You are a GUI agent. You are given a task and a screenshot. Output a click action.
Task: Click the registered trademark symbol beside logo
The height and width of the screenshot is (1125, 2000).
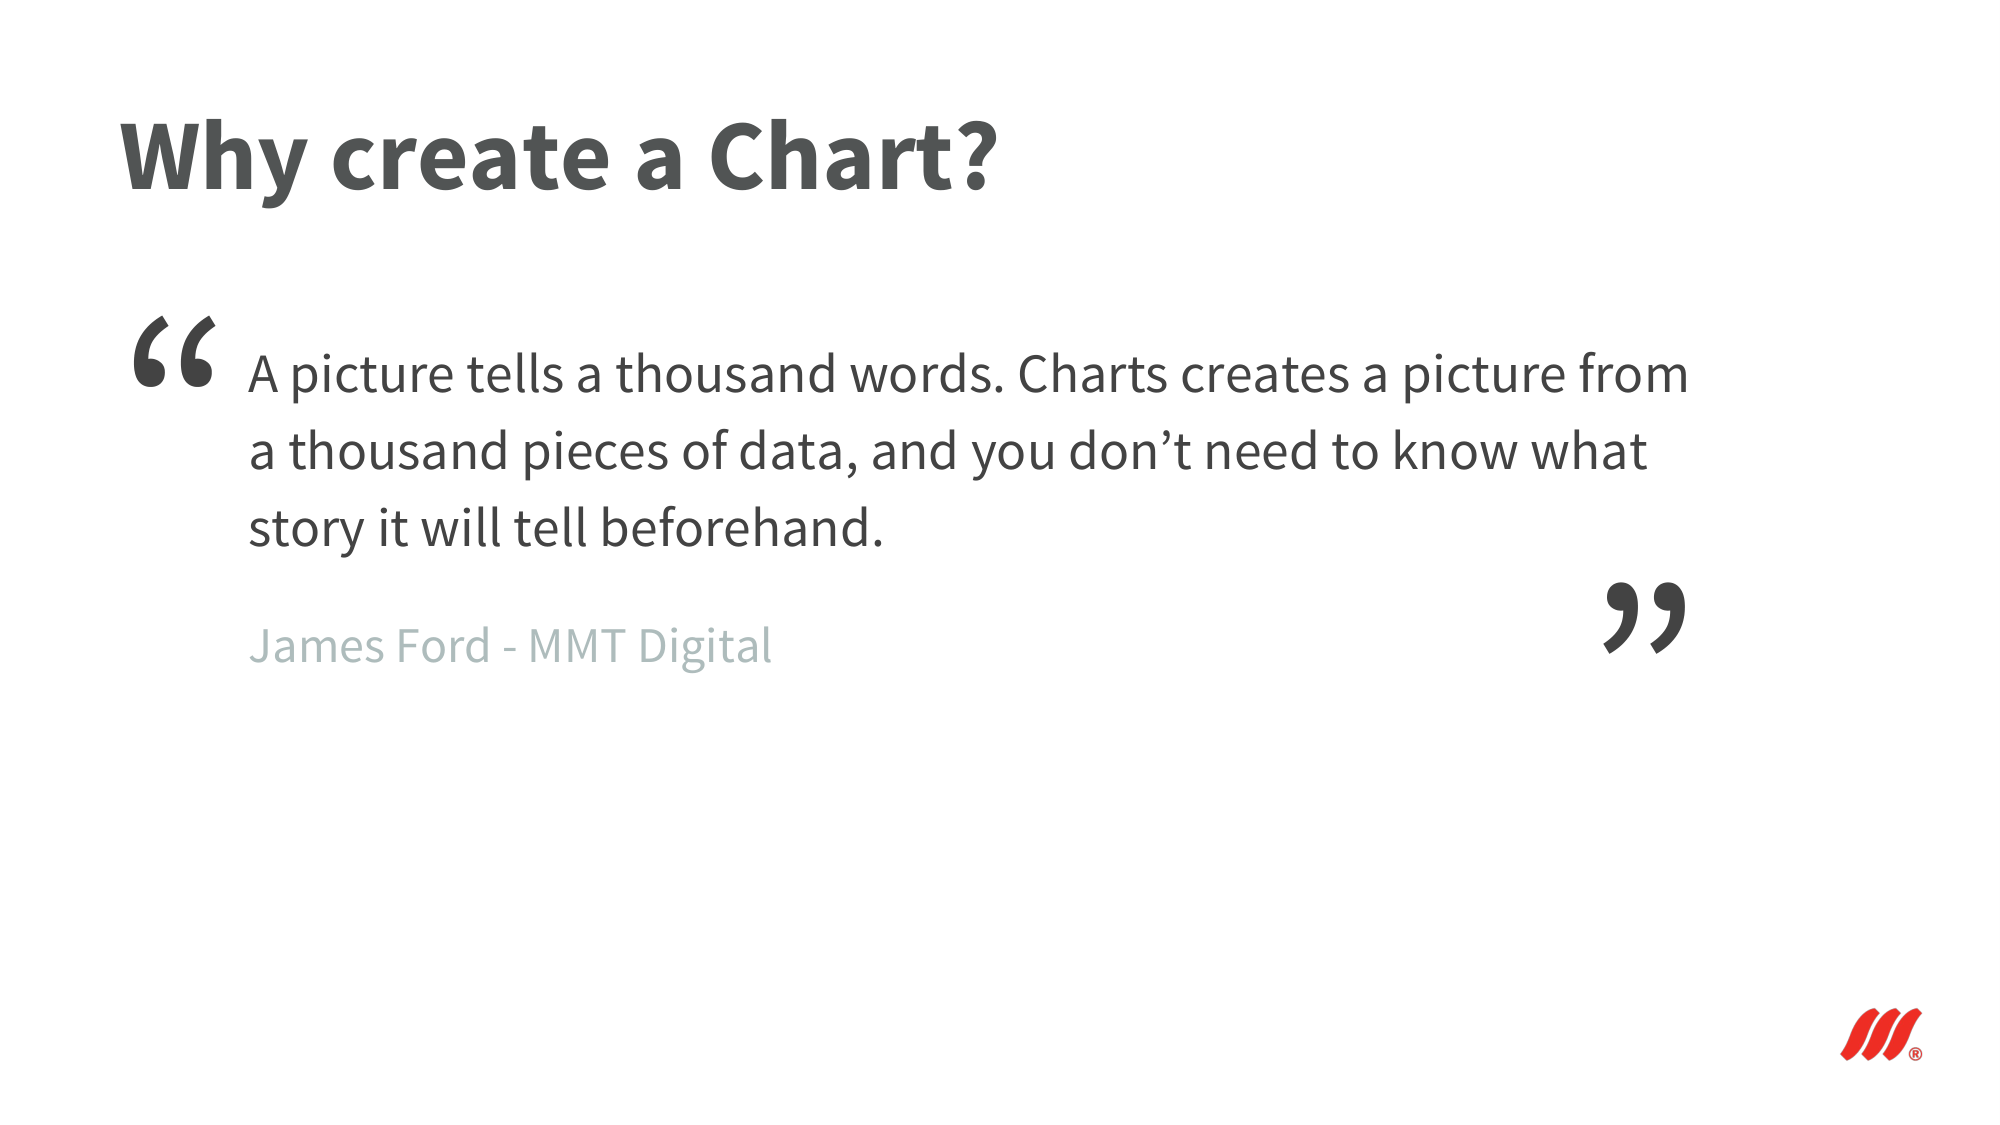tap(1915, 1054)
